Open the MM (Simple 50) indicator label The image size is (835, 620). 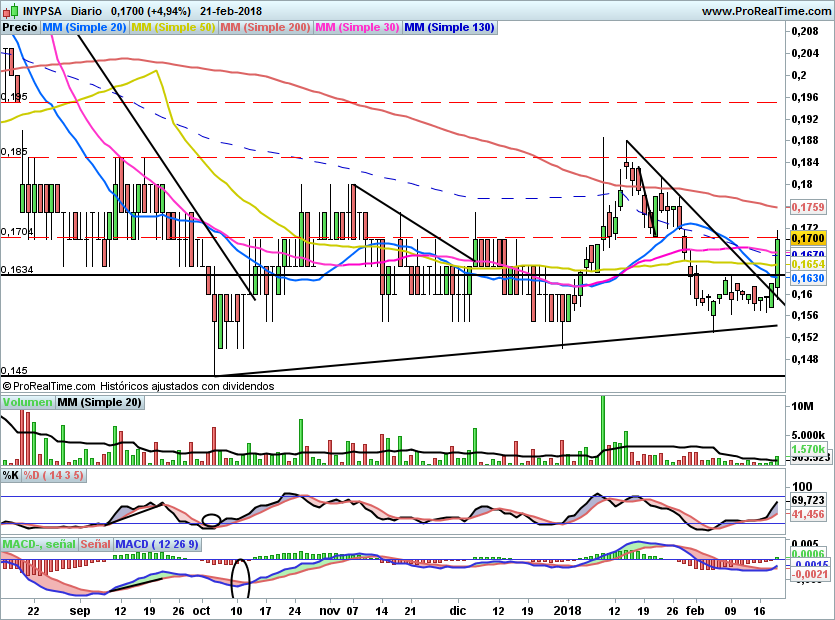[173, 28]
